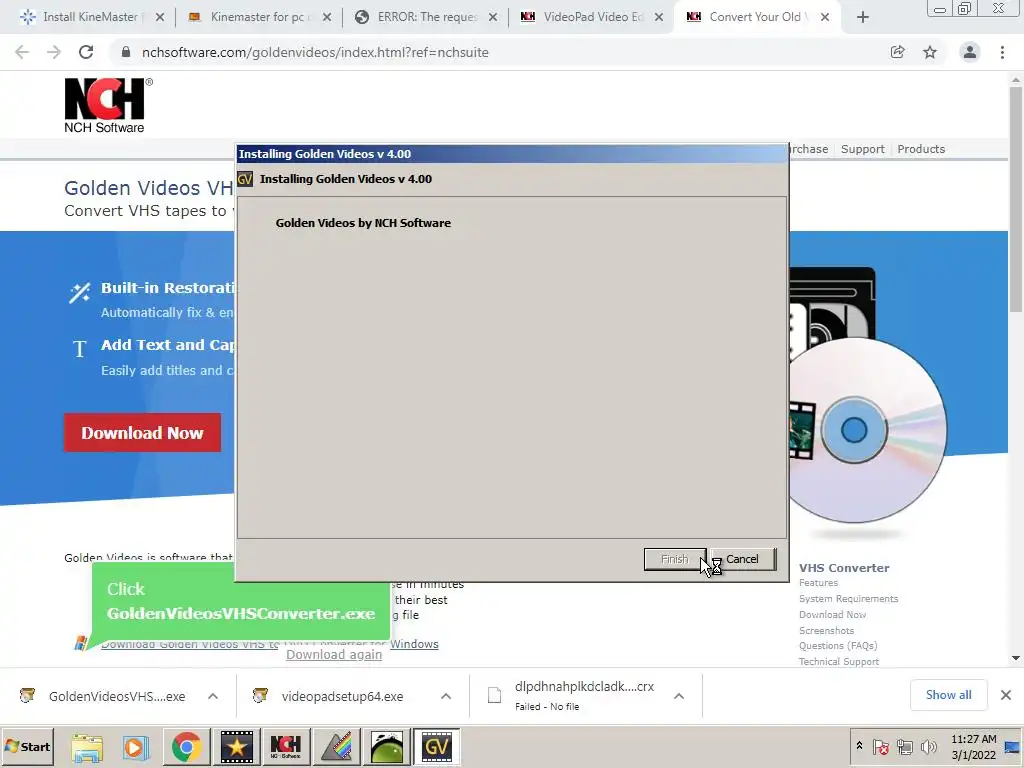Click scrollbar down arrow on page
The image size is (1024, 768).
1016,658
